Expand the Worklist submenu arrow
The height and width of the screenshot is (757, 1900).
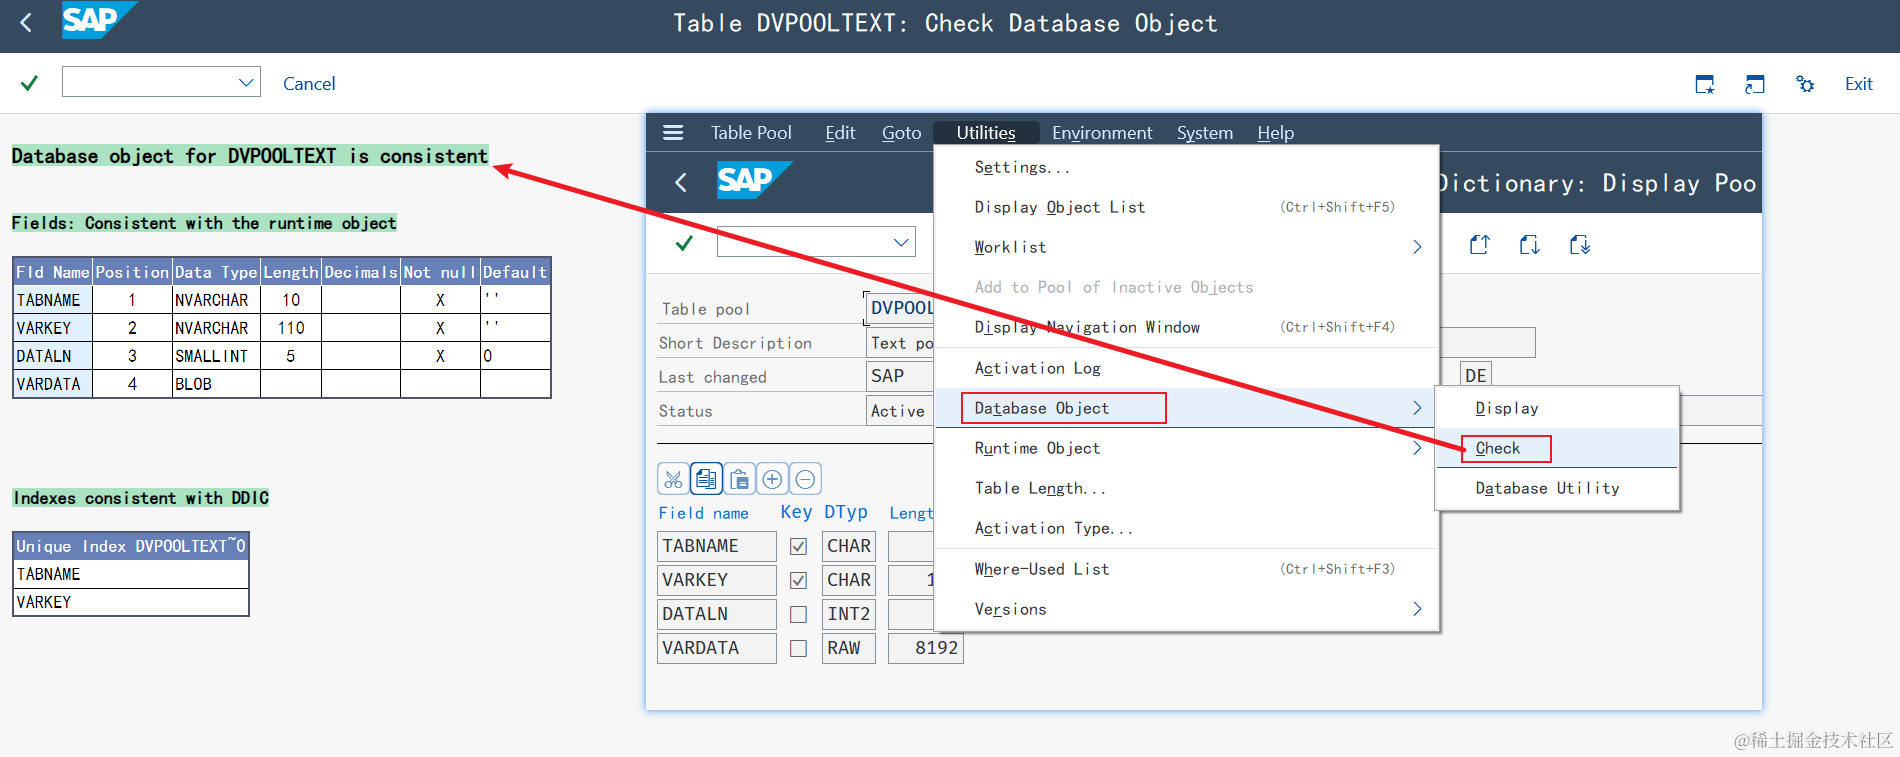pyautogui.click(x=1417, y=247)
